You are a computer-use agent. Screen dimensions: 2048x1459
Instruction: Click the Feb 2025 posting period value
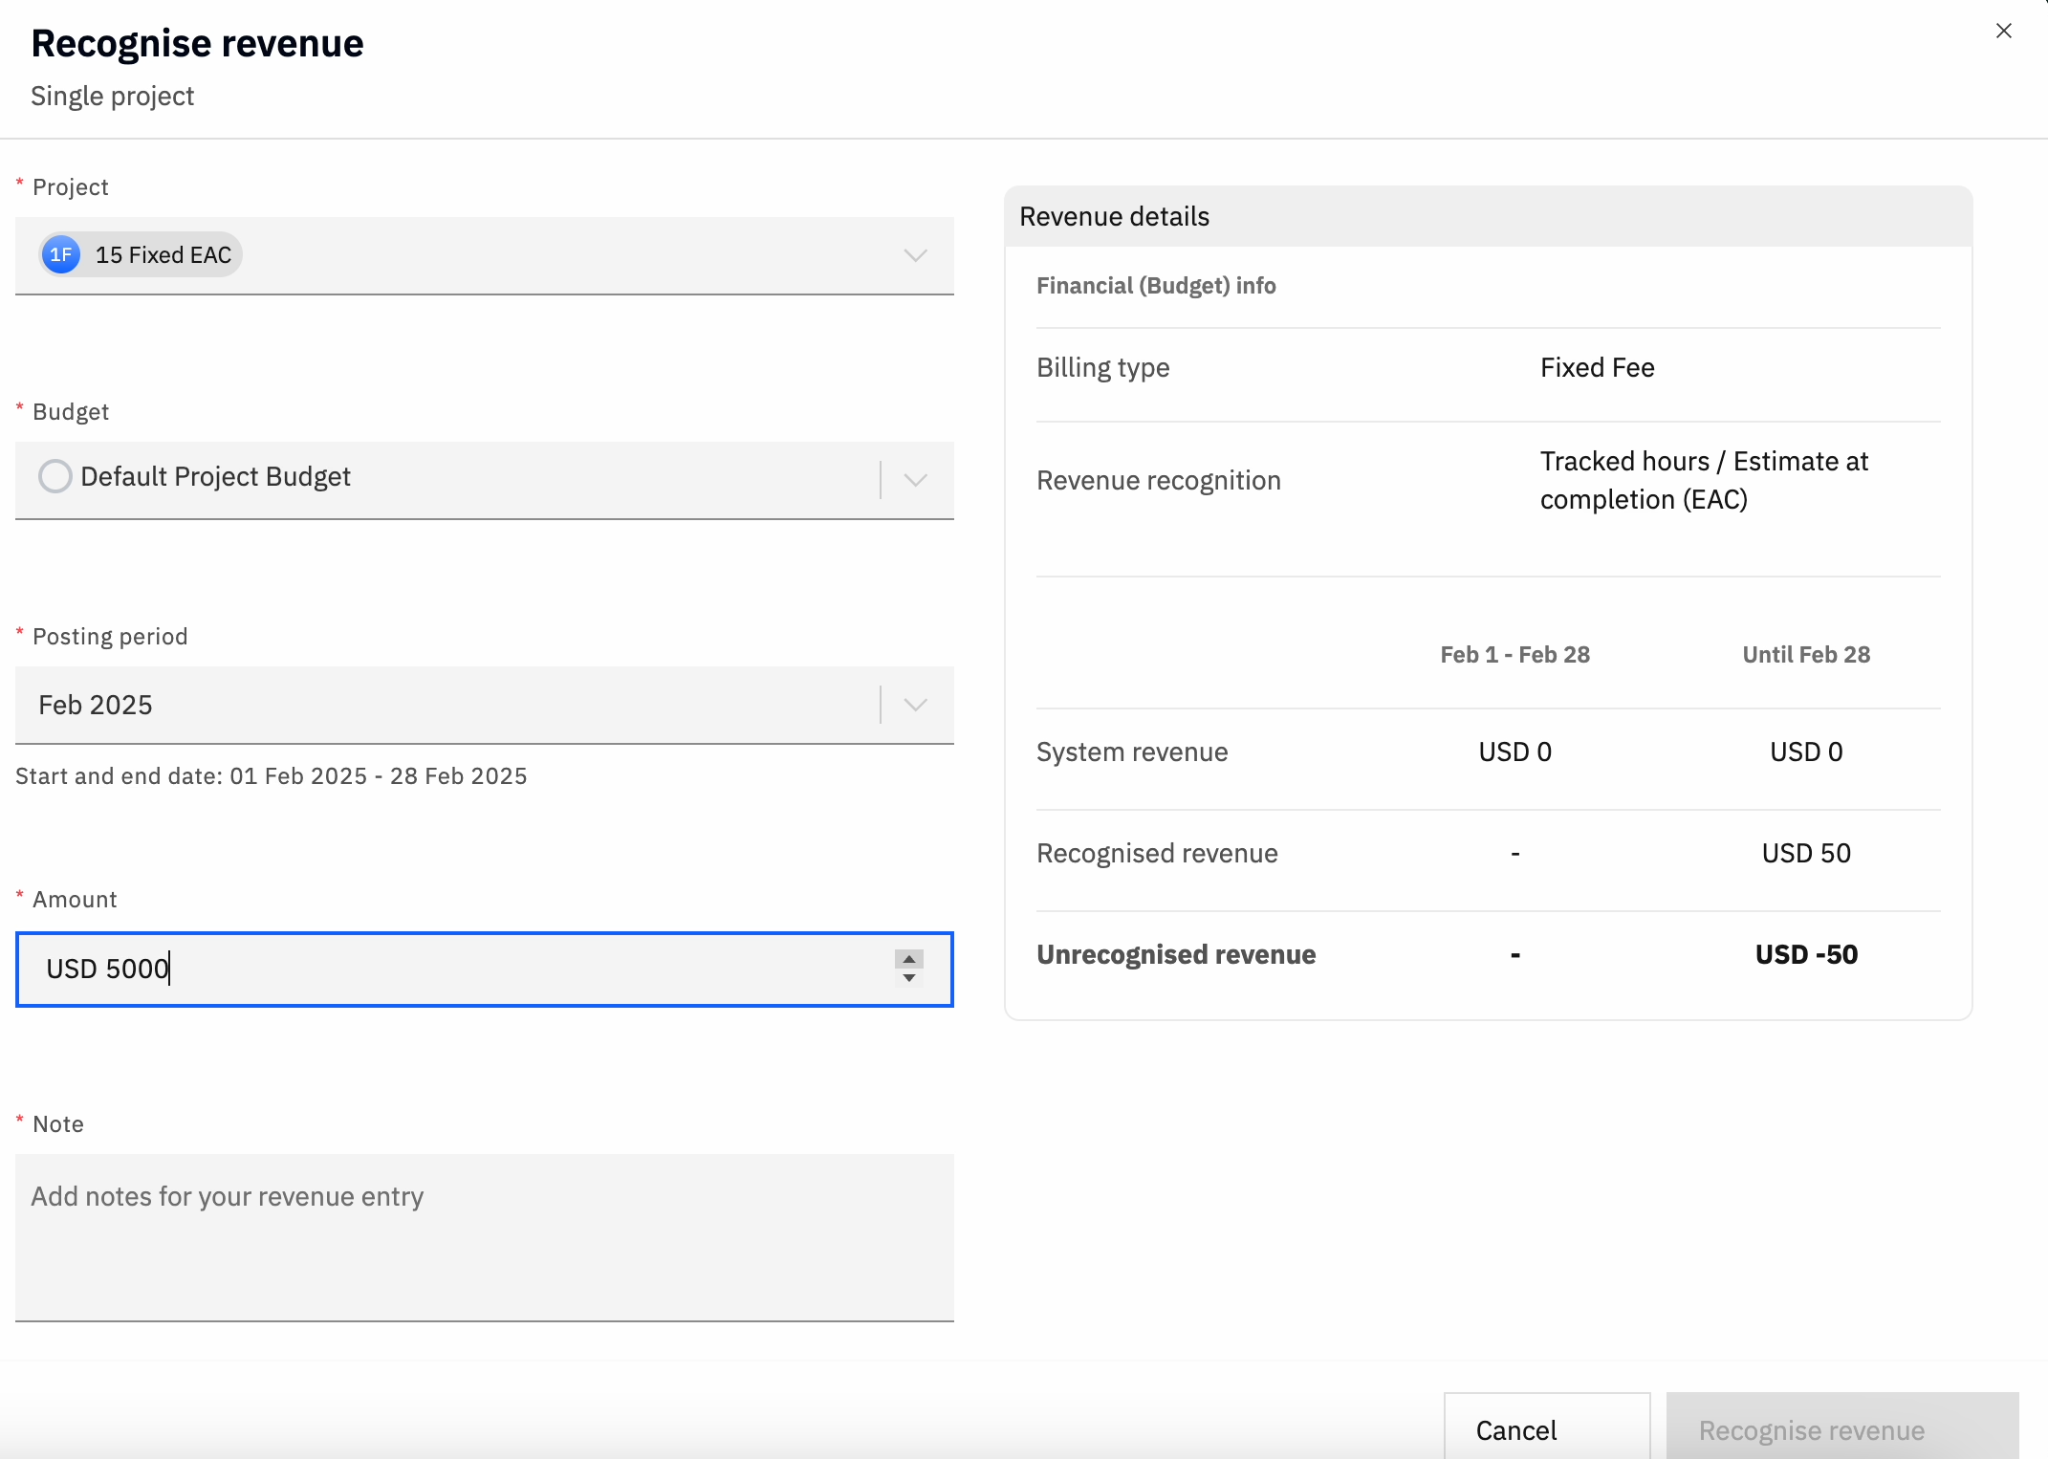pyautogui.click(x=96, y=705)
